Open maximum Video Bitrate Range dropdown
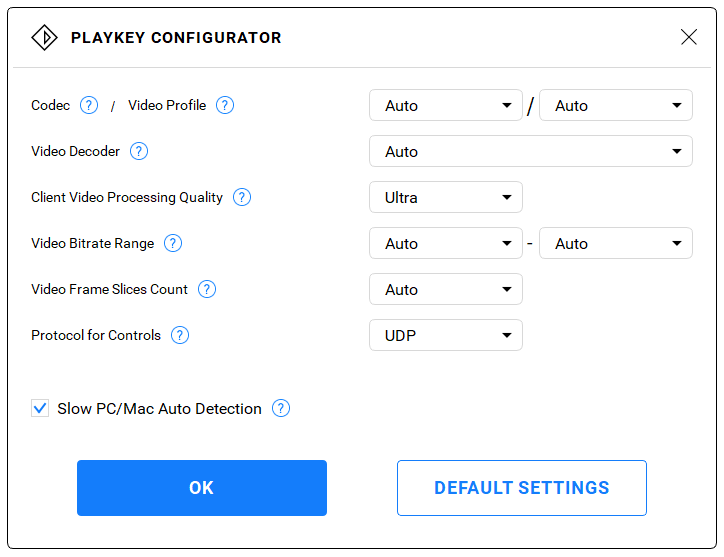 [615, 243]
